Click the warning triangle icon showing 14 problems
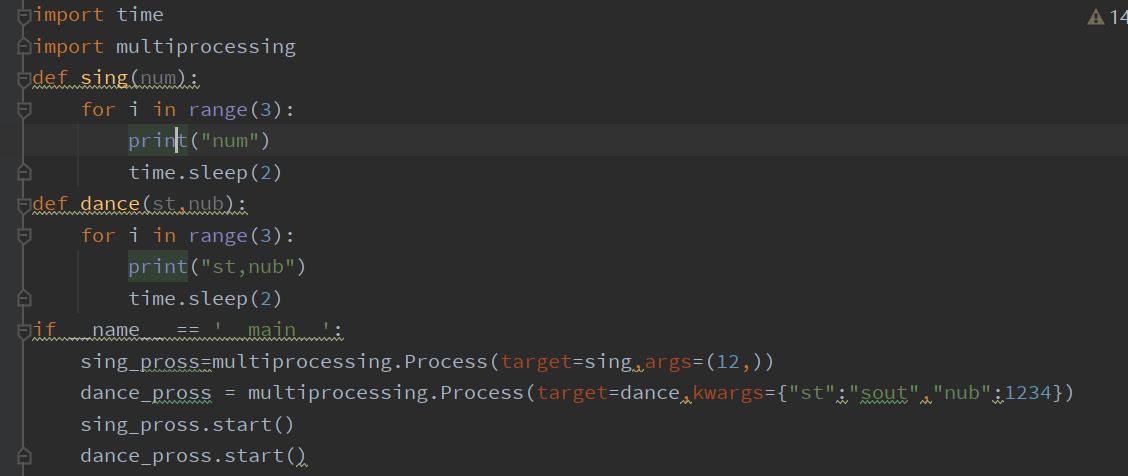 point(1095,17)
